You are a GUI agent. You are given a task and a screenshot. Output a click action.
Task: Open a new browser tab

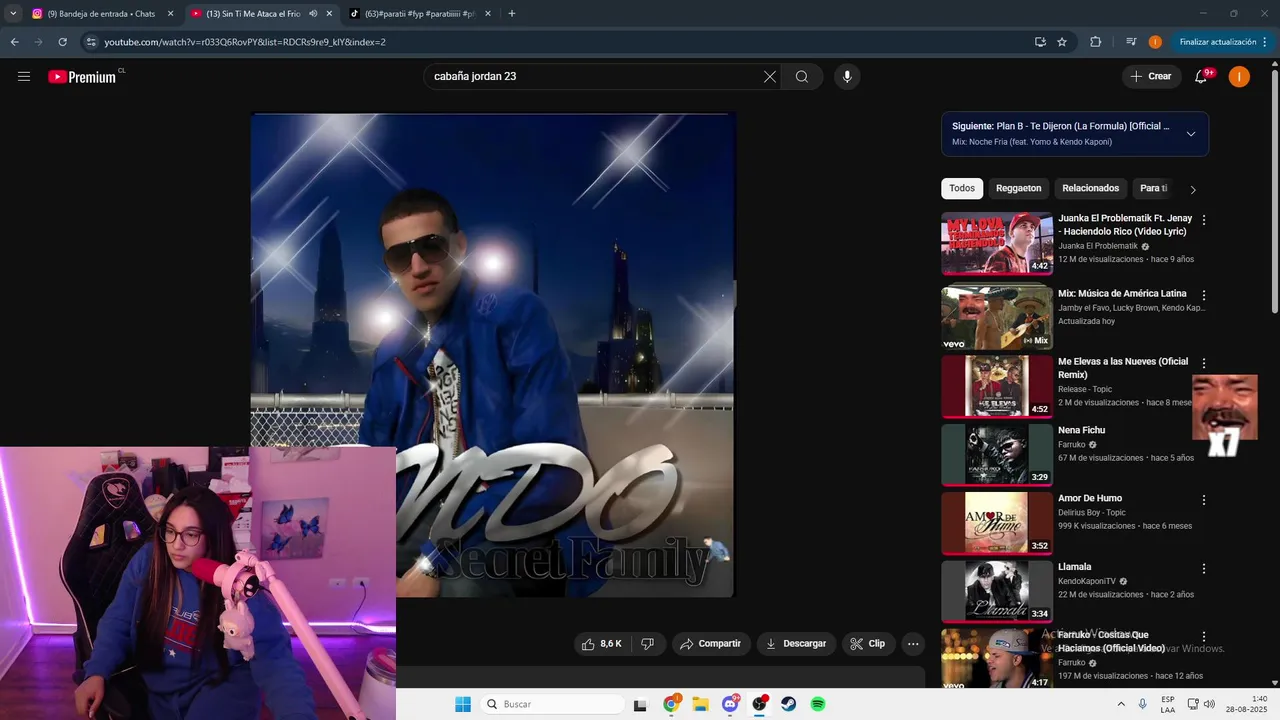tap(512, 14)
